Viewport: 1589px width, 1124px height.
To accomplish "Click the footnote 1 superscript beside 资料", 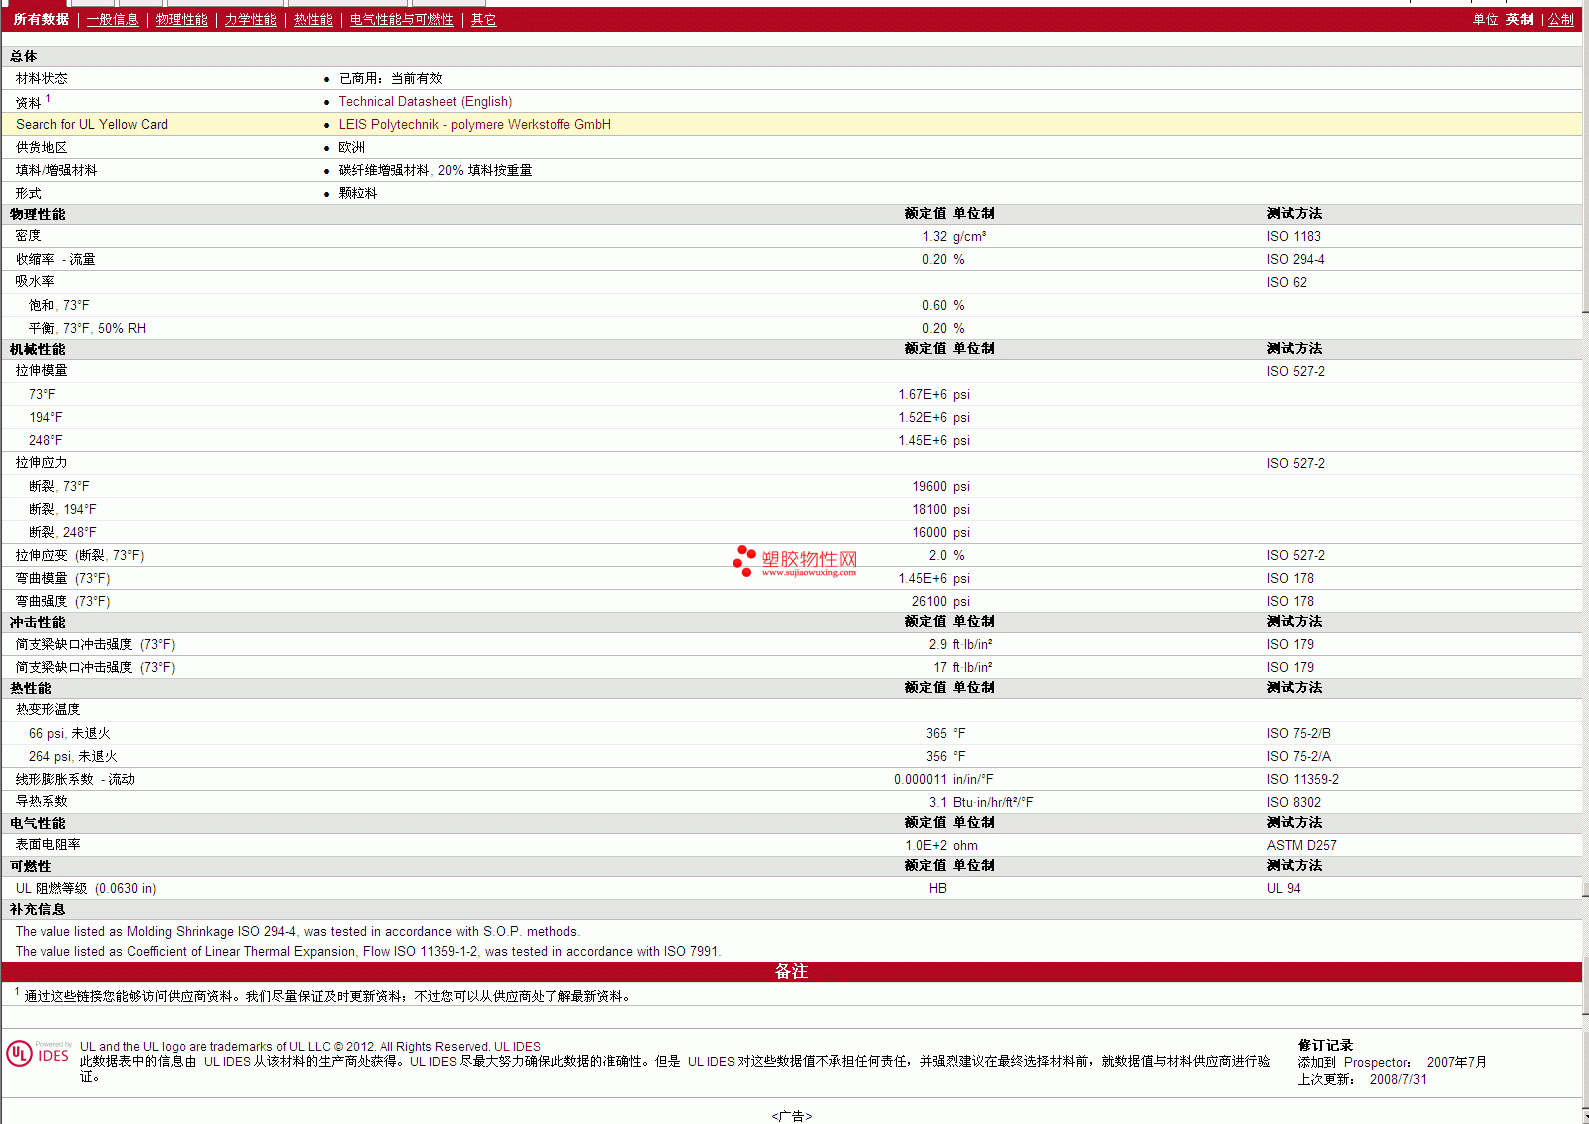I will tap(48, 98).
